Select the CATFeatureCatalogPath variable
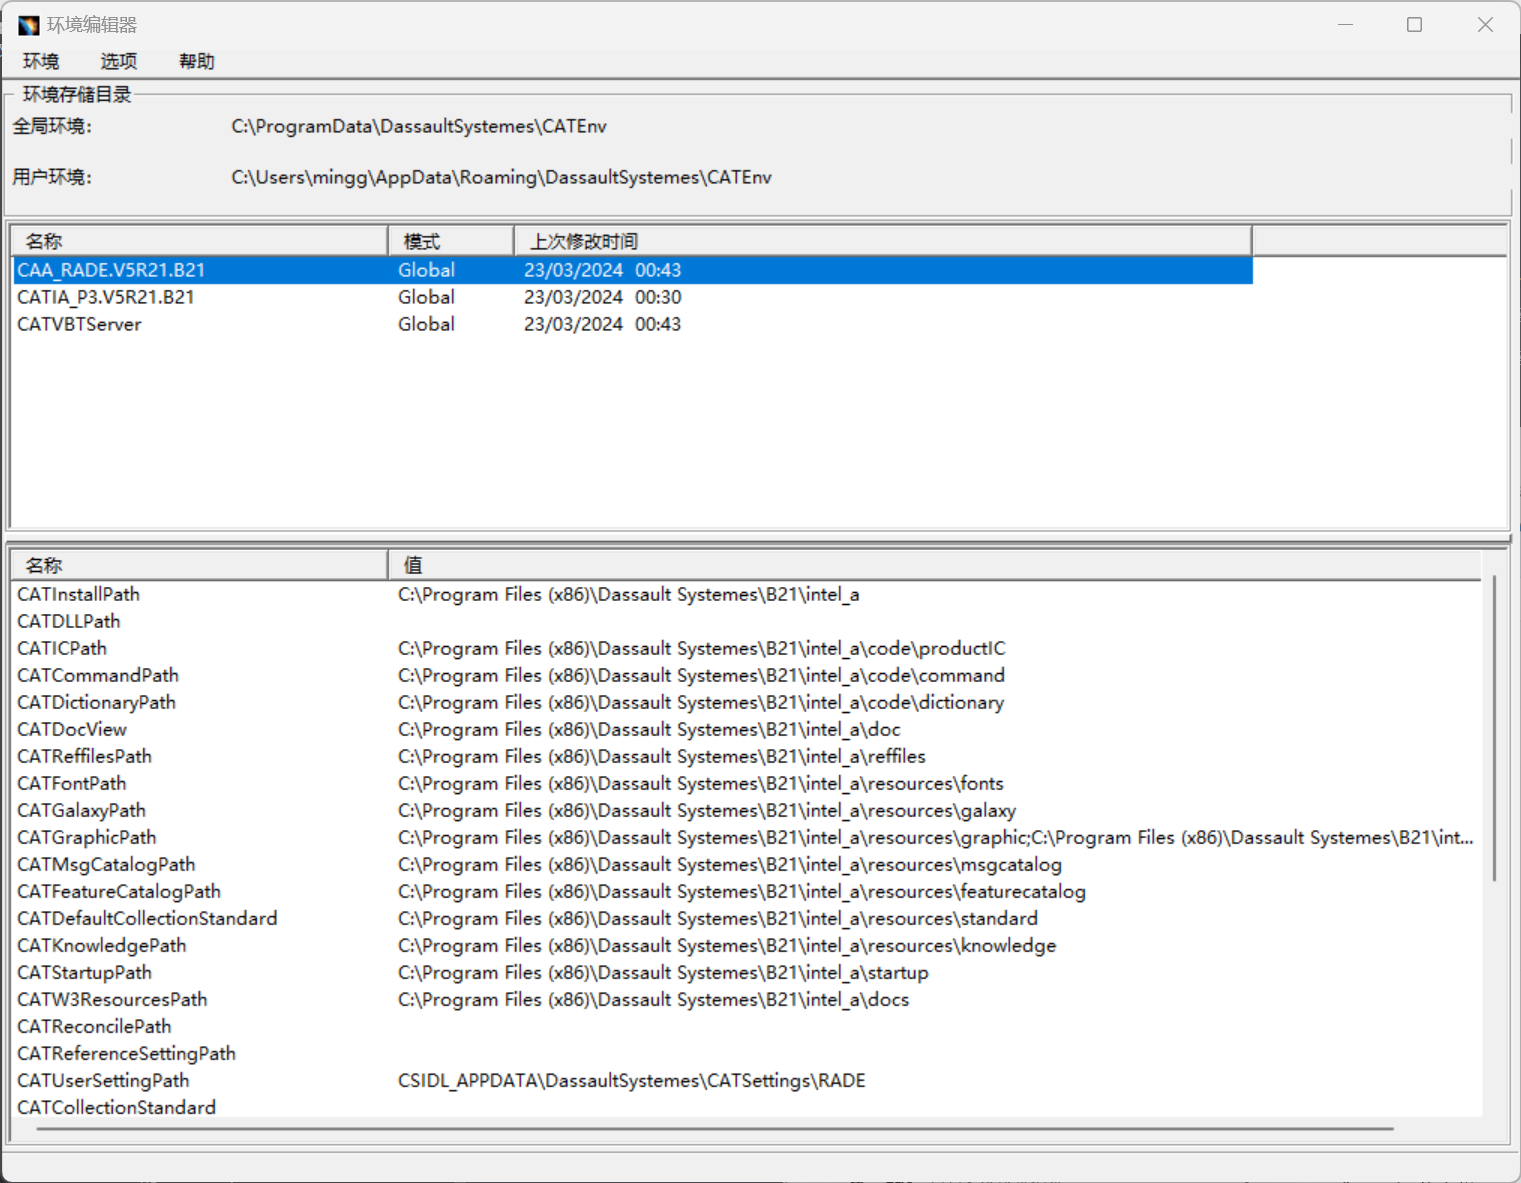The width and height of the screenshot is (1521, 1183). [x=118, y=891]
